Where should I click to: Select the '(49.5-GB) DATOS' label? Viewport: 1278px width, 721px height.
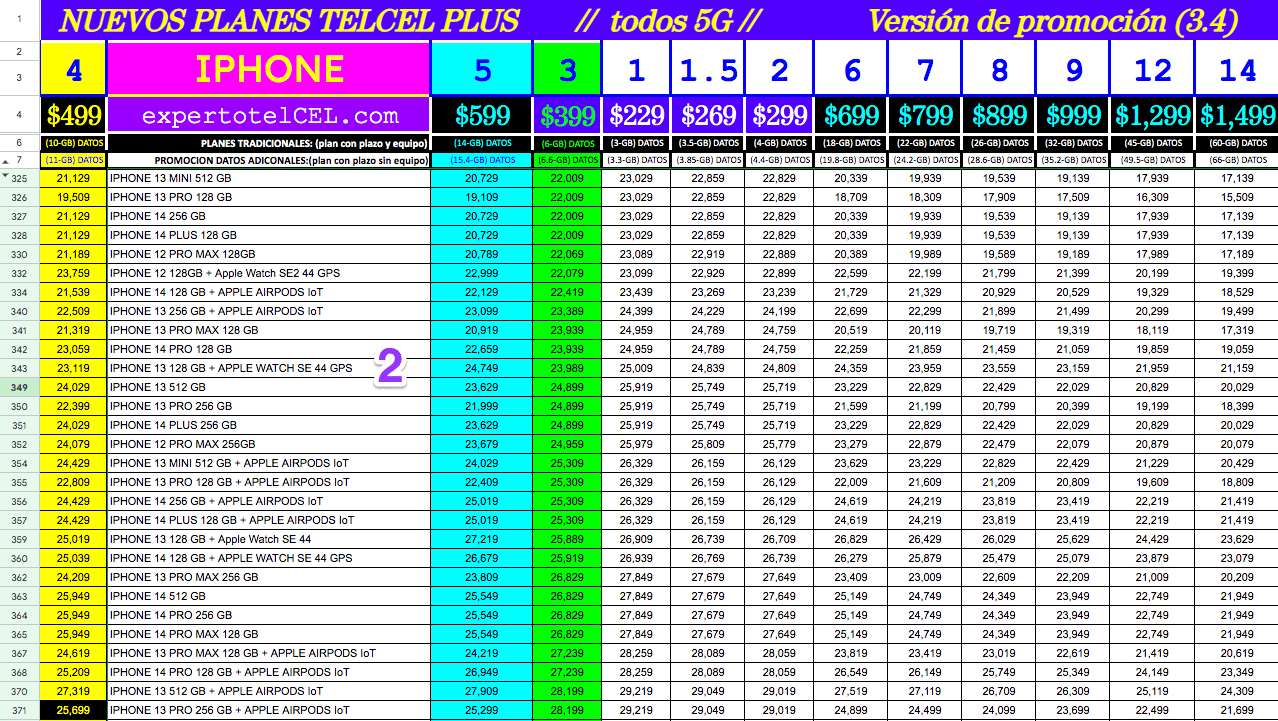(1153, 160)
